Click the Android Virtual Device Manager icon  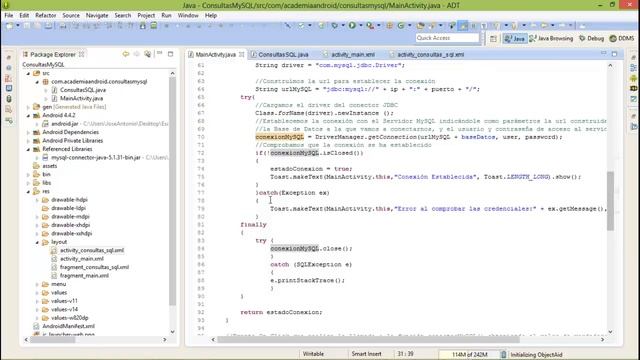[153, 26]
